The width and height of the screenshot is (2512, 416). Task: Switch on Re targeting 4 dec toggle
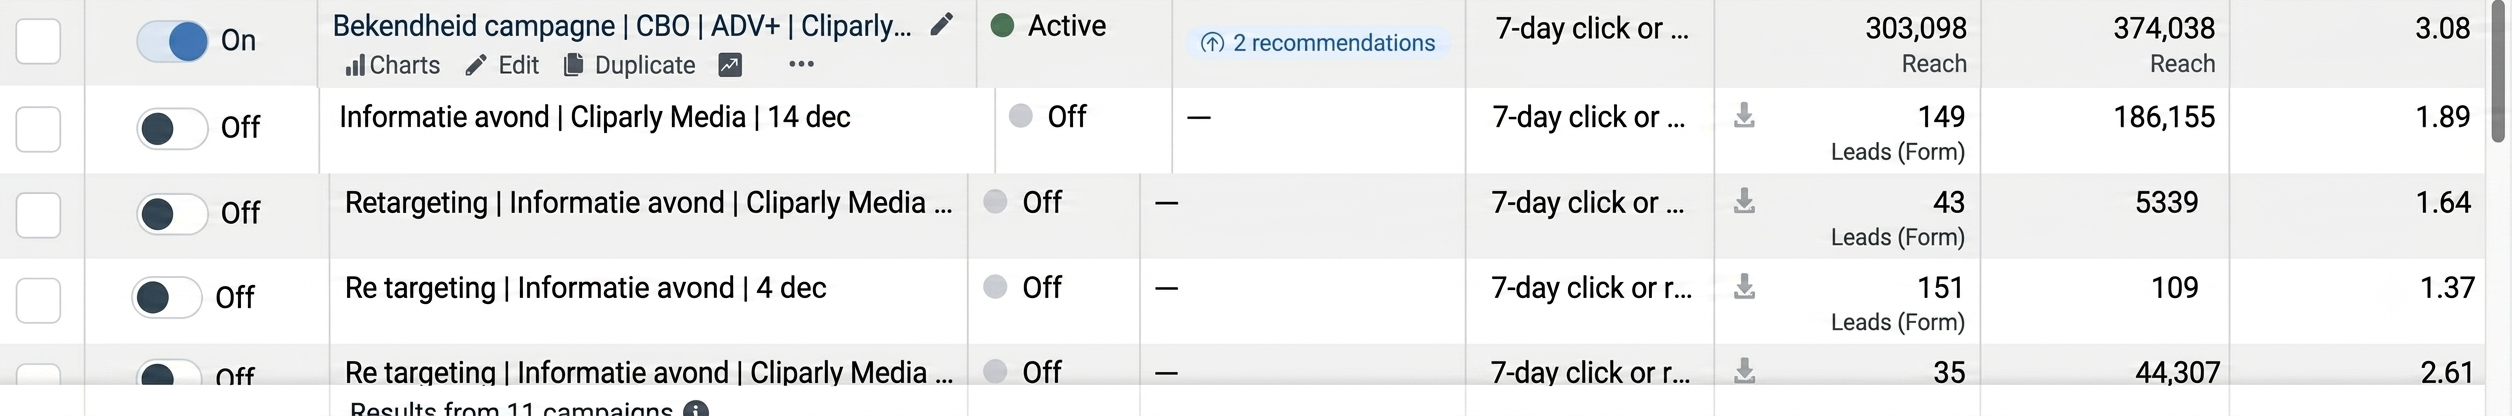point(167,297)
